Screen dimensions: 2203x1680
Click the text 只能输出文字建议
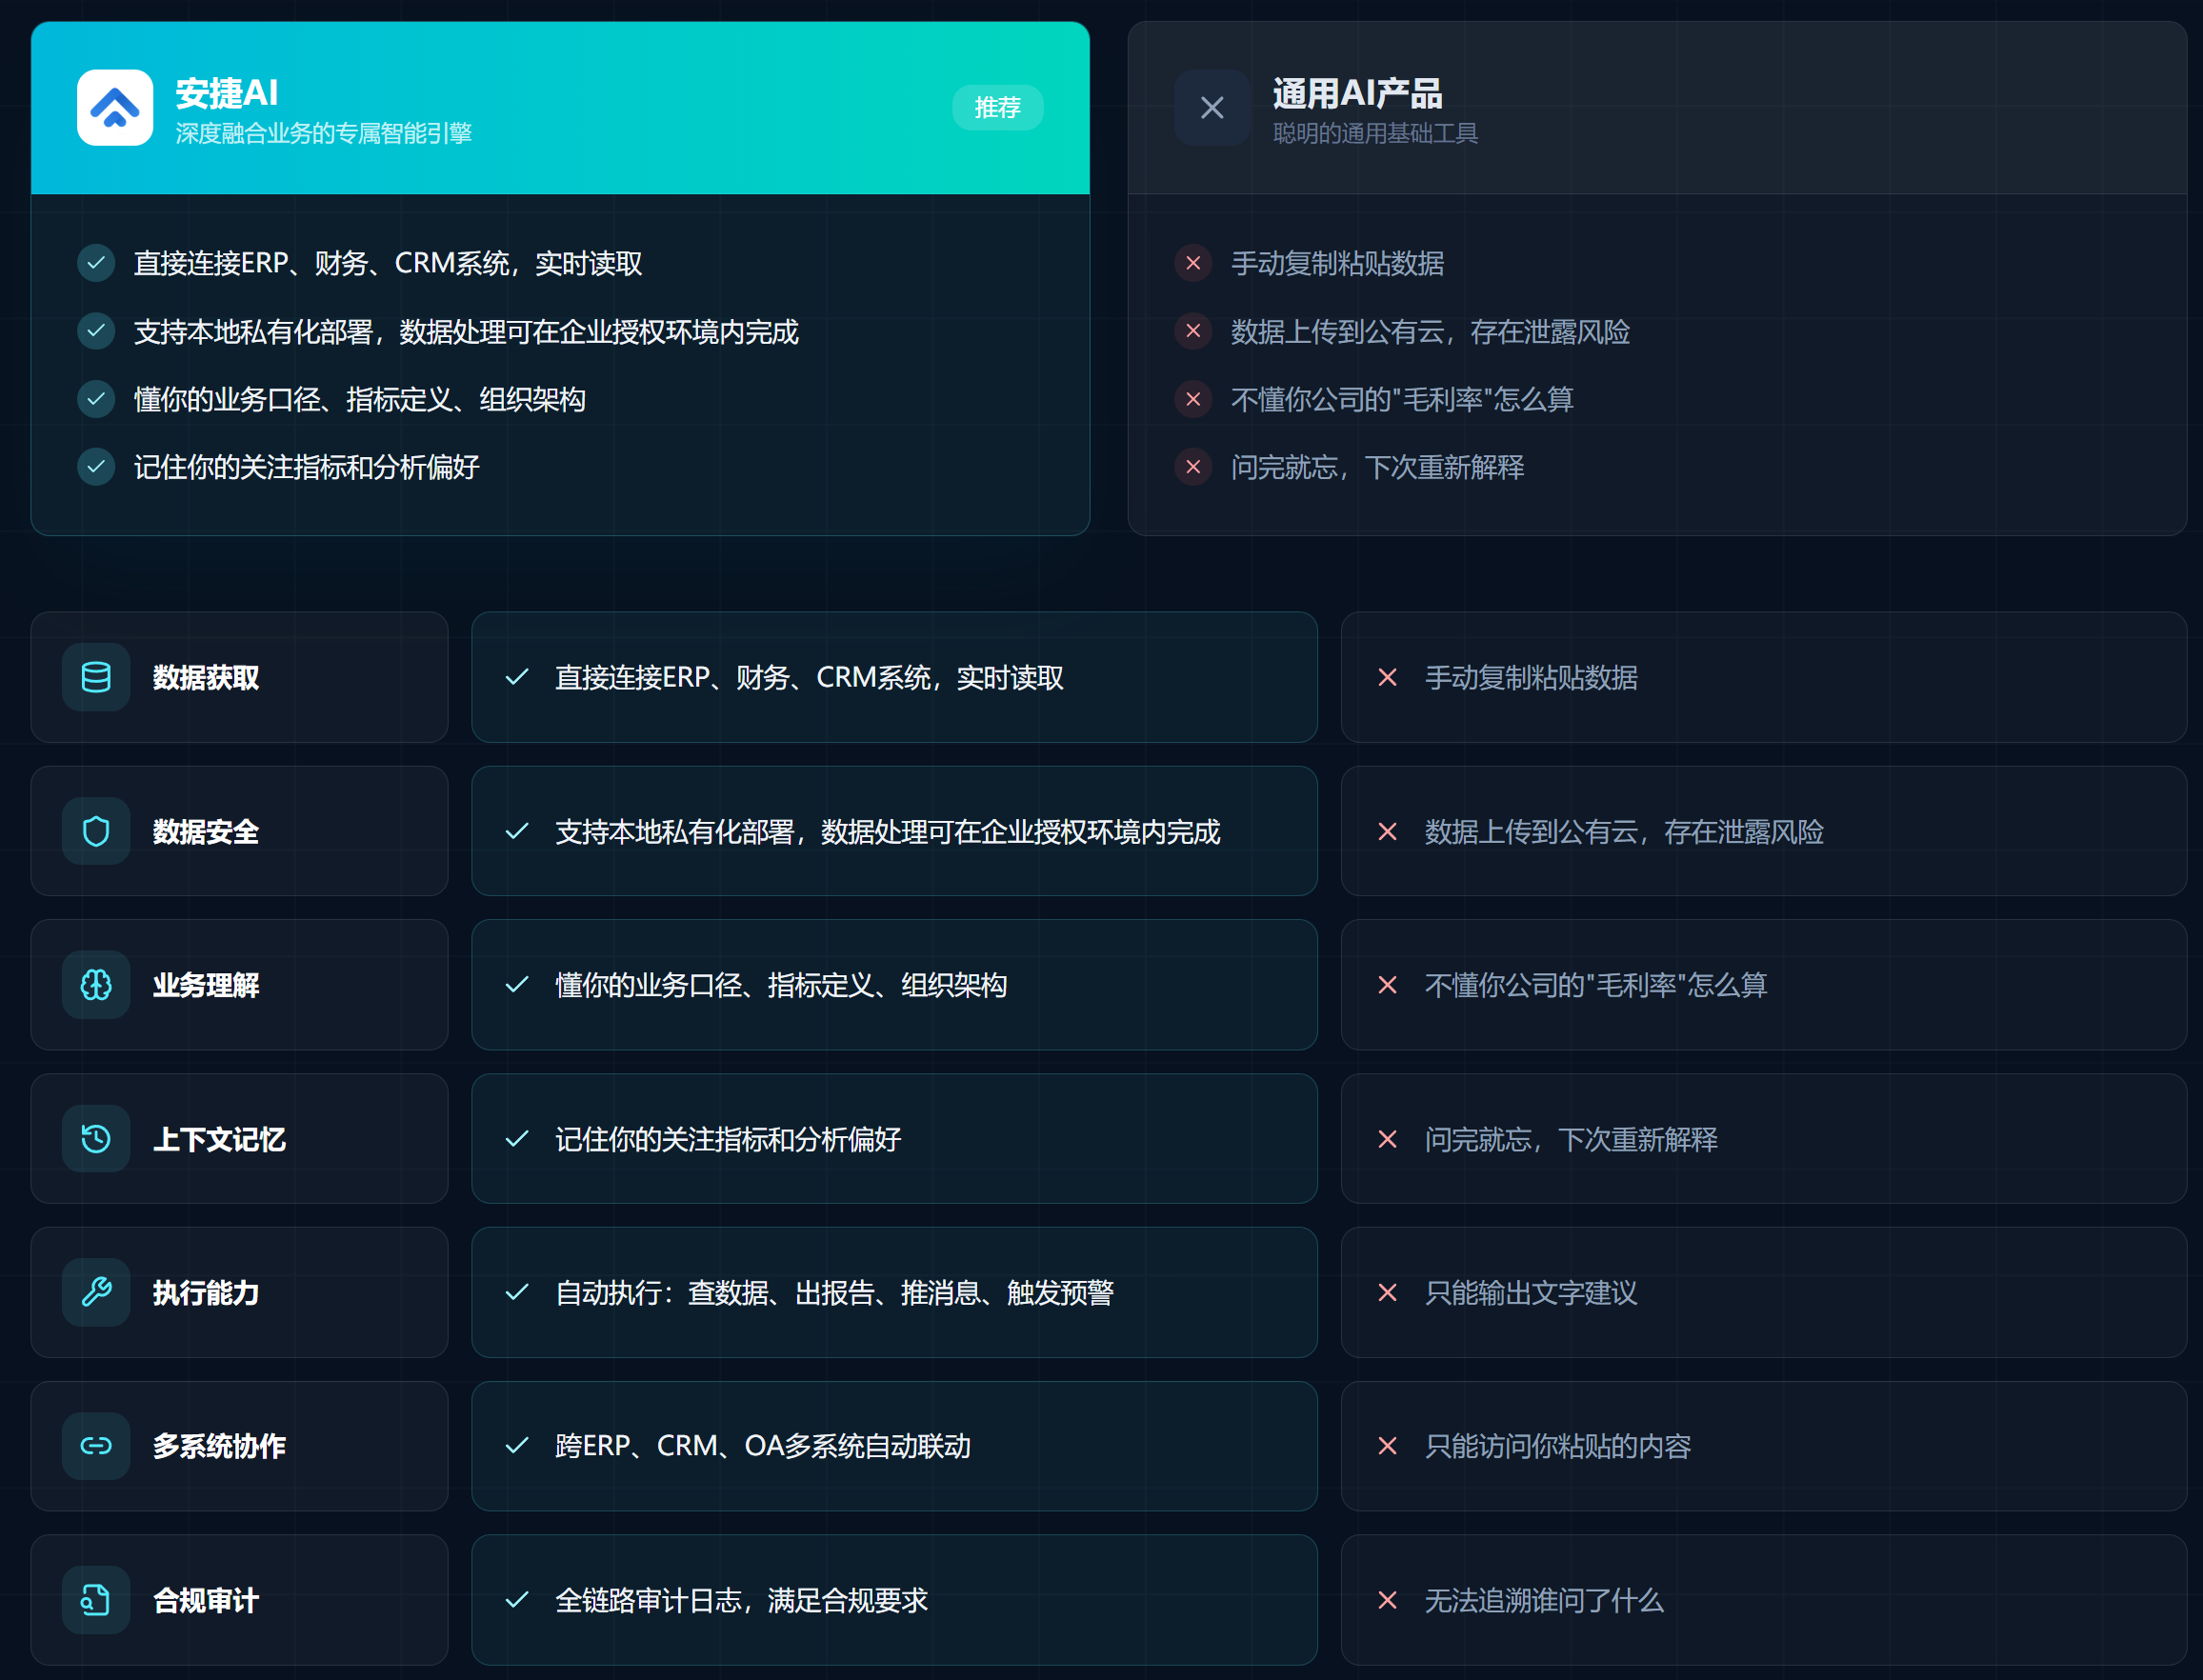(1531, 1293)
